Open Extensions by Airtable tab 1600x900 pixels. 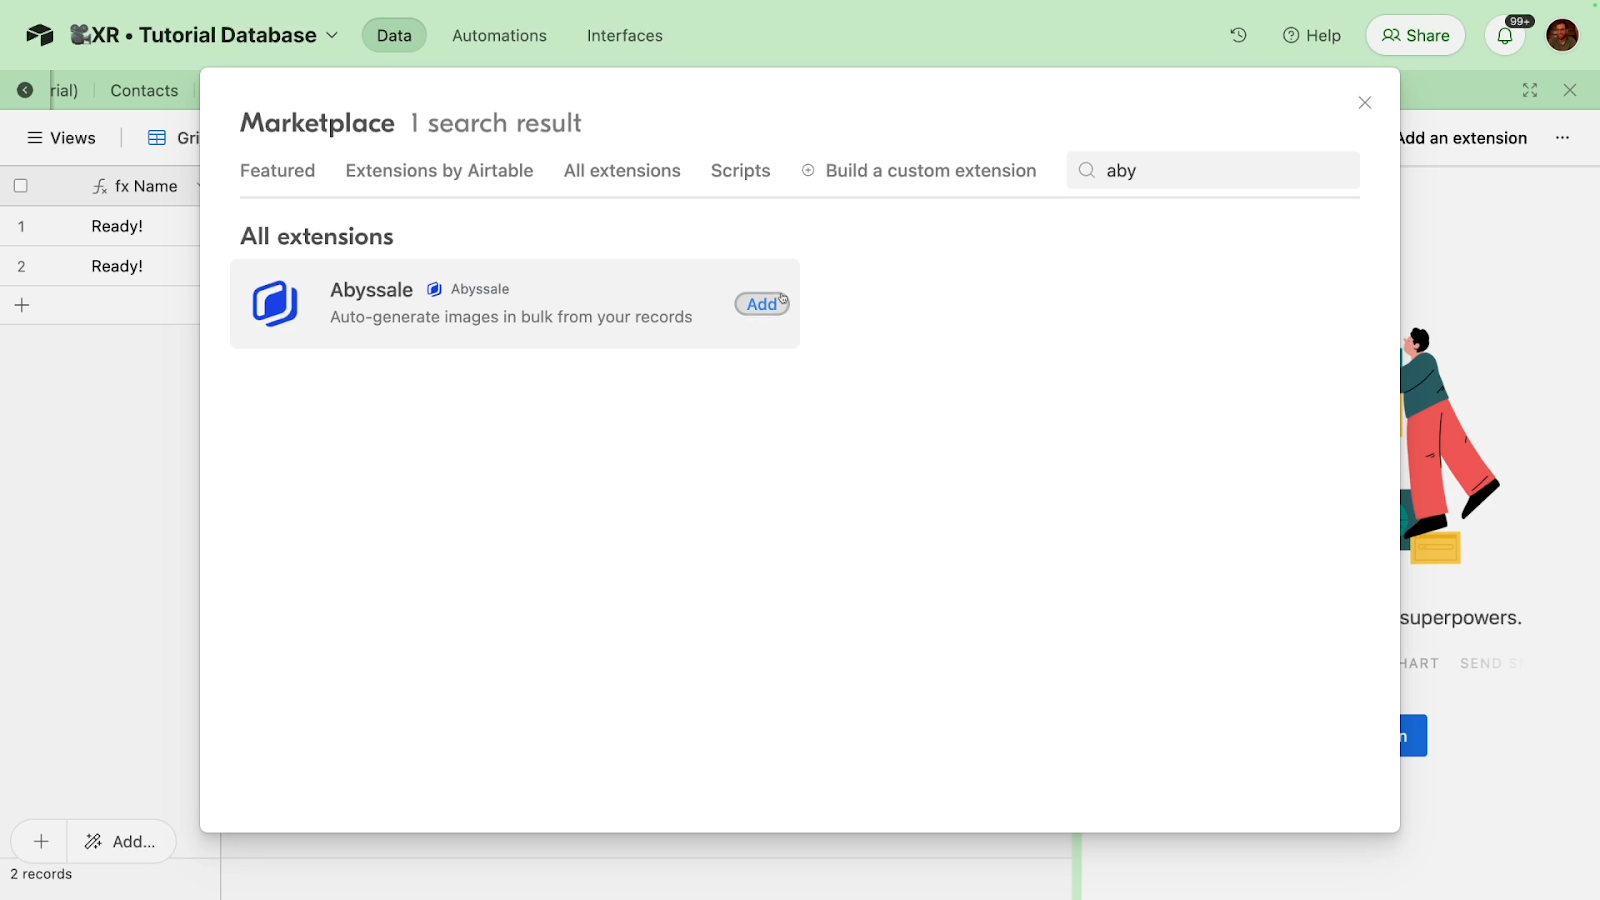[439, 171]
